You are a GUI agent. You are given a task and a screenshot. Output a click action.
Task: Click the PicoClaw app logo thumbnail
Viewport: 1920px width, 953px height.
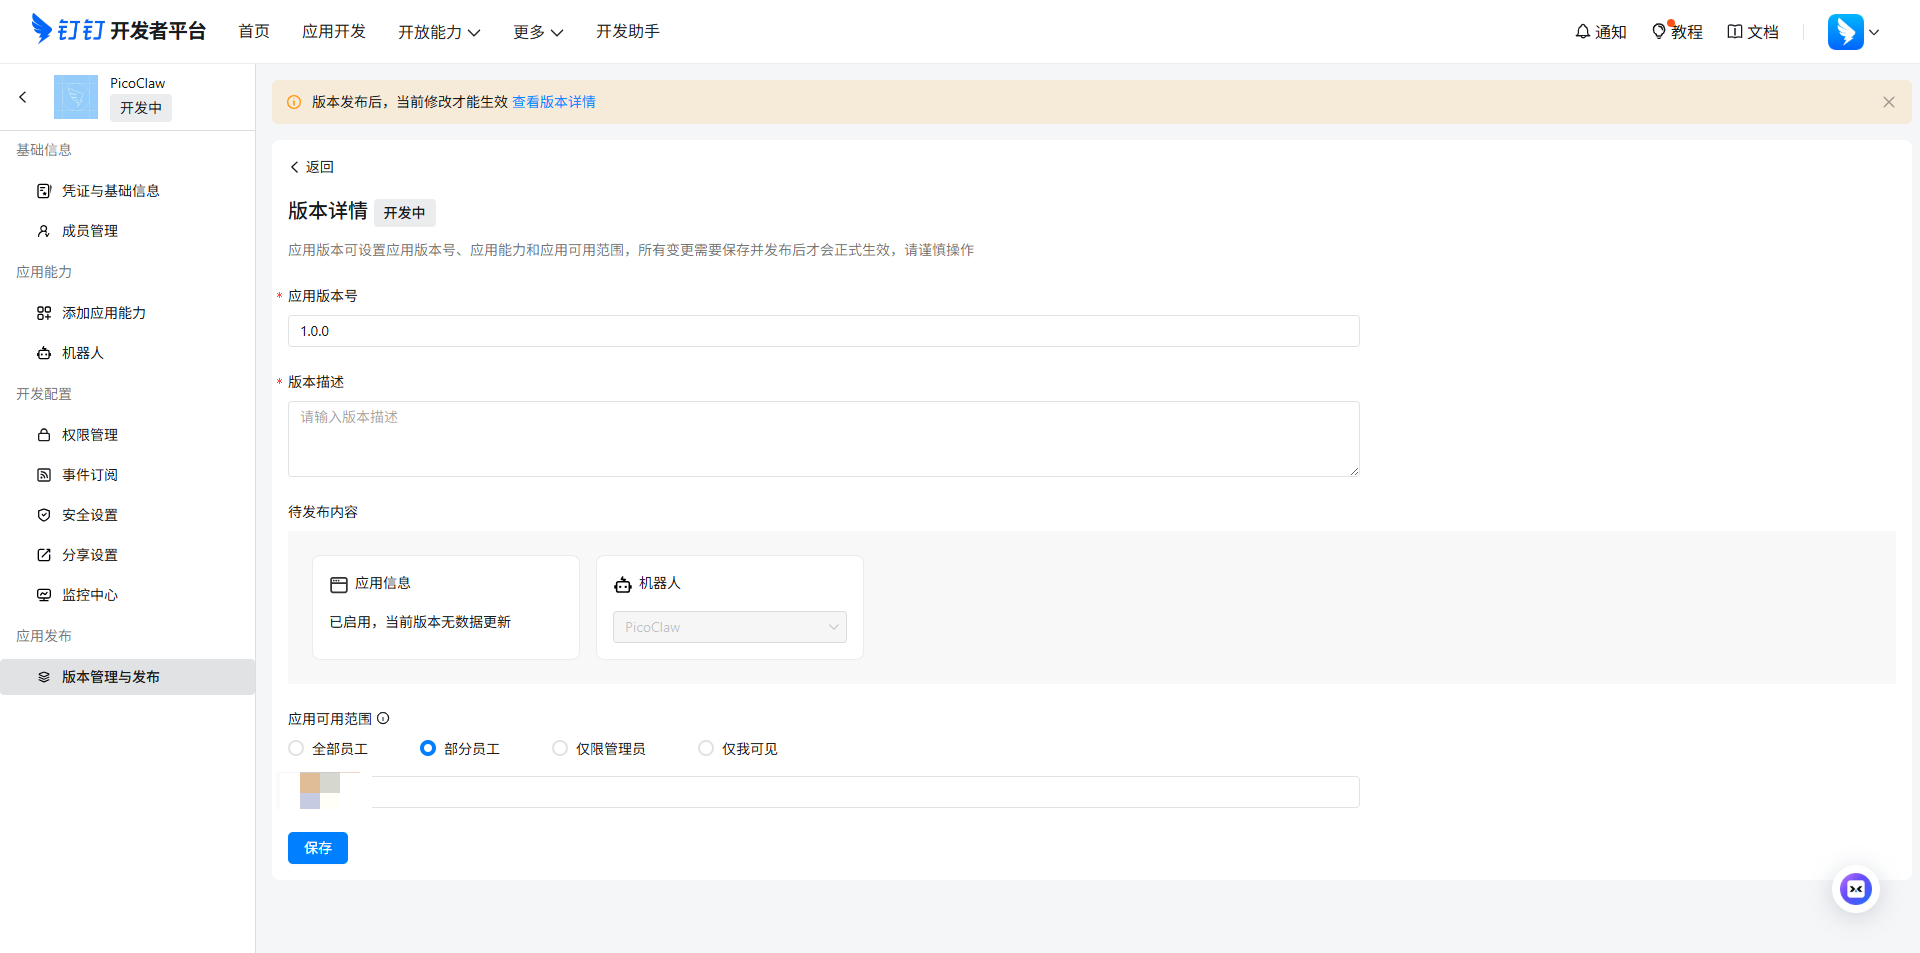[76, 97]
